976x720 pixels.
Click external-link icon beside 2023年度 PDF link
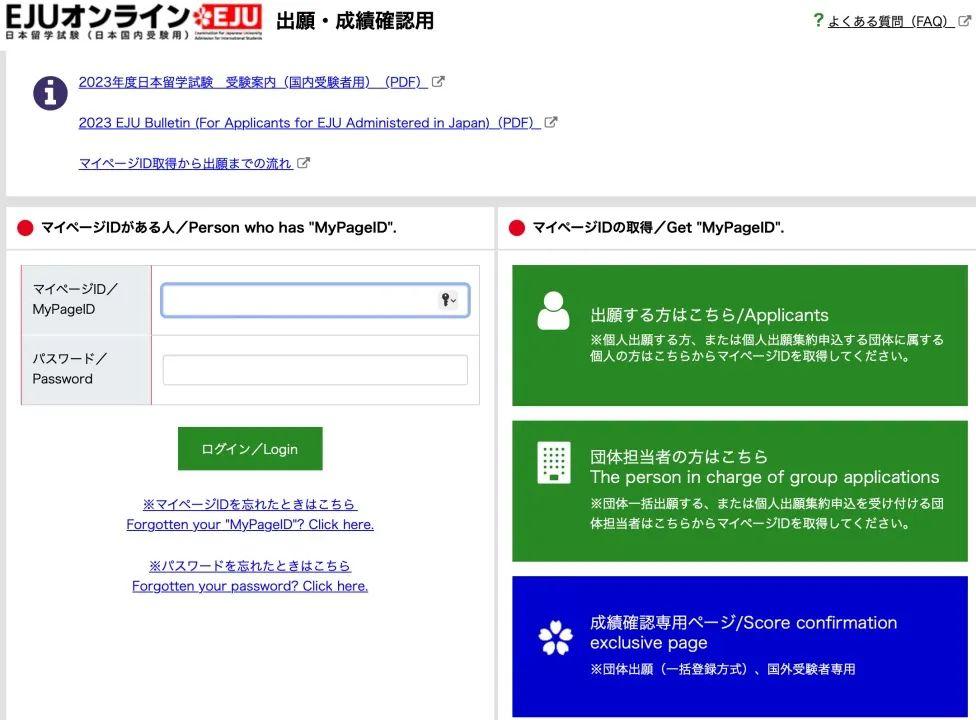click(x=437, y=81)
